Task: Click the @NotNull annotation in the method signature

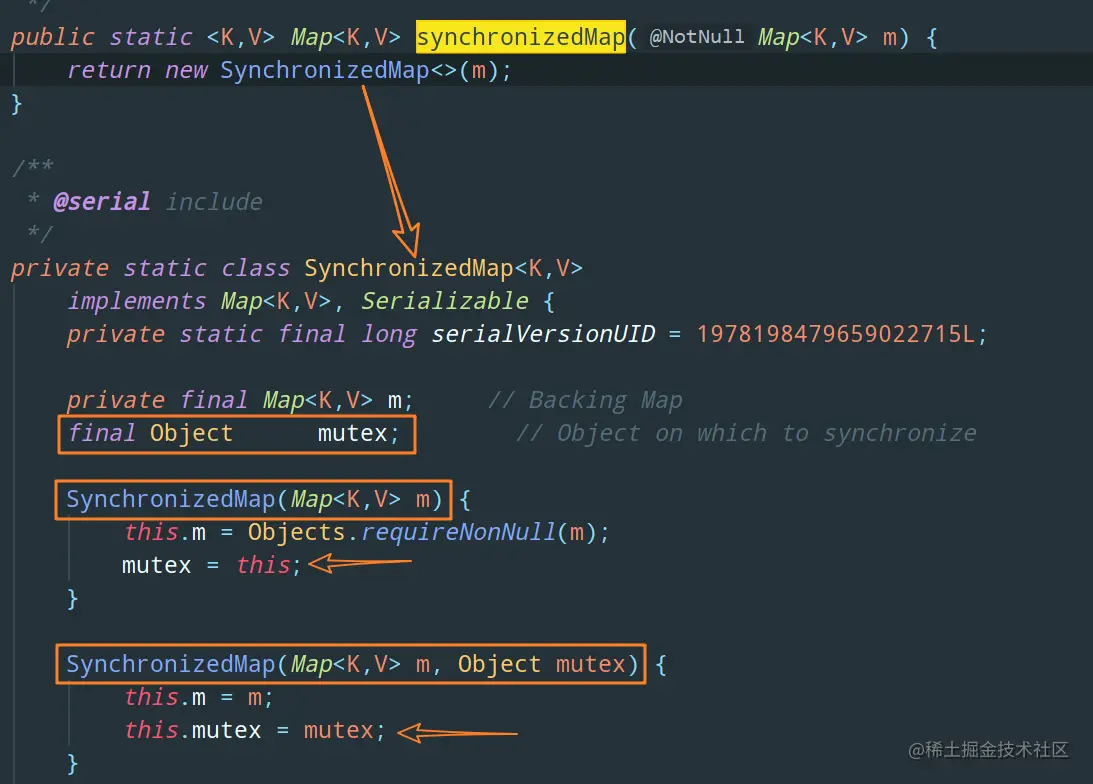Action: tap(696, 37)
